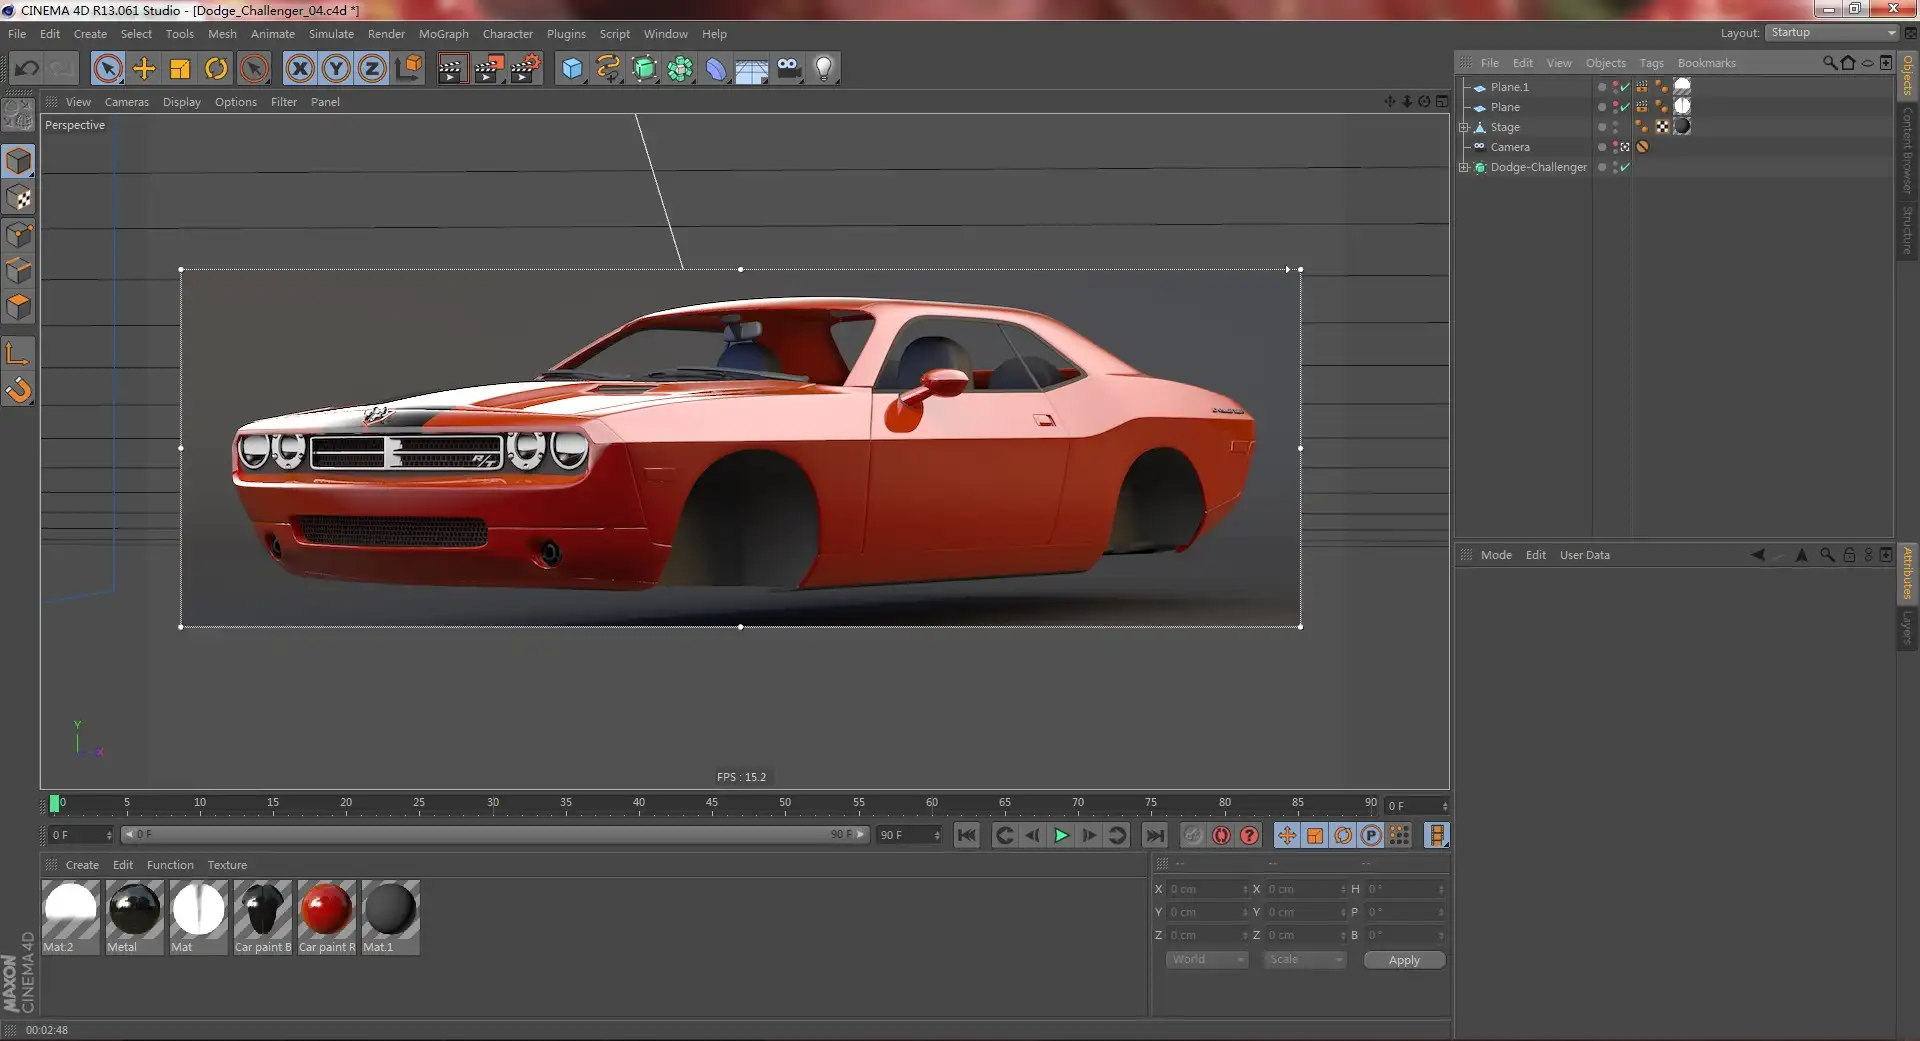
Task: Select the Camera object
Action: point(1510,147)
